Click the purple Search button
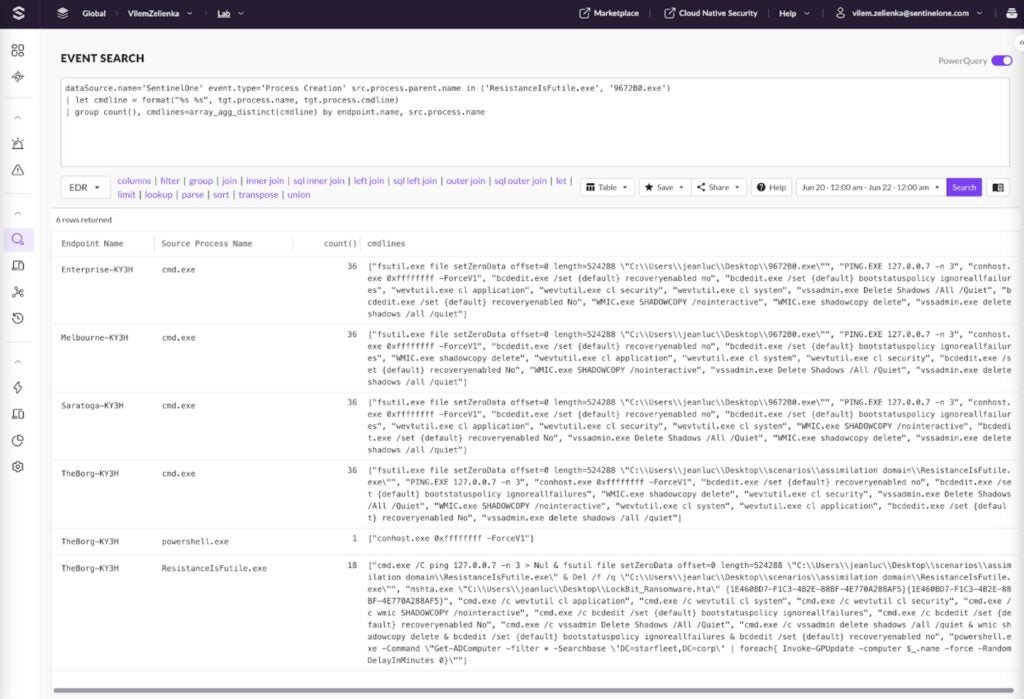This screenshot has height=699, width=1024. pos(962,187)
